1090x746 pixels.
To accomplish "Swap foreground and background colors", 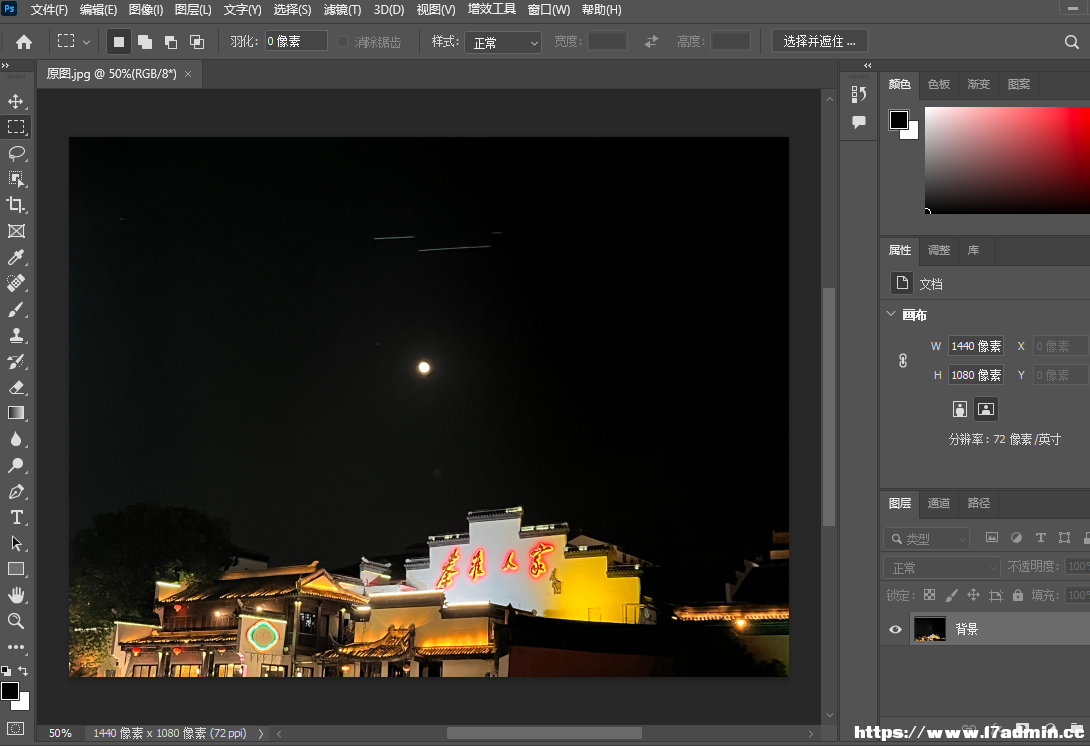I will (x=23, y=671).
